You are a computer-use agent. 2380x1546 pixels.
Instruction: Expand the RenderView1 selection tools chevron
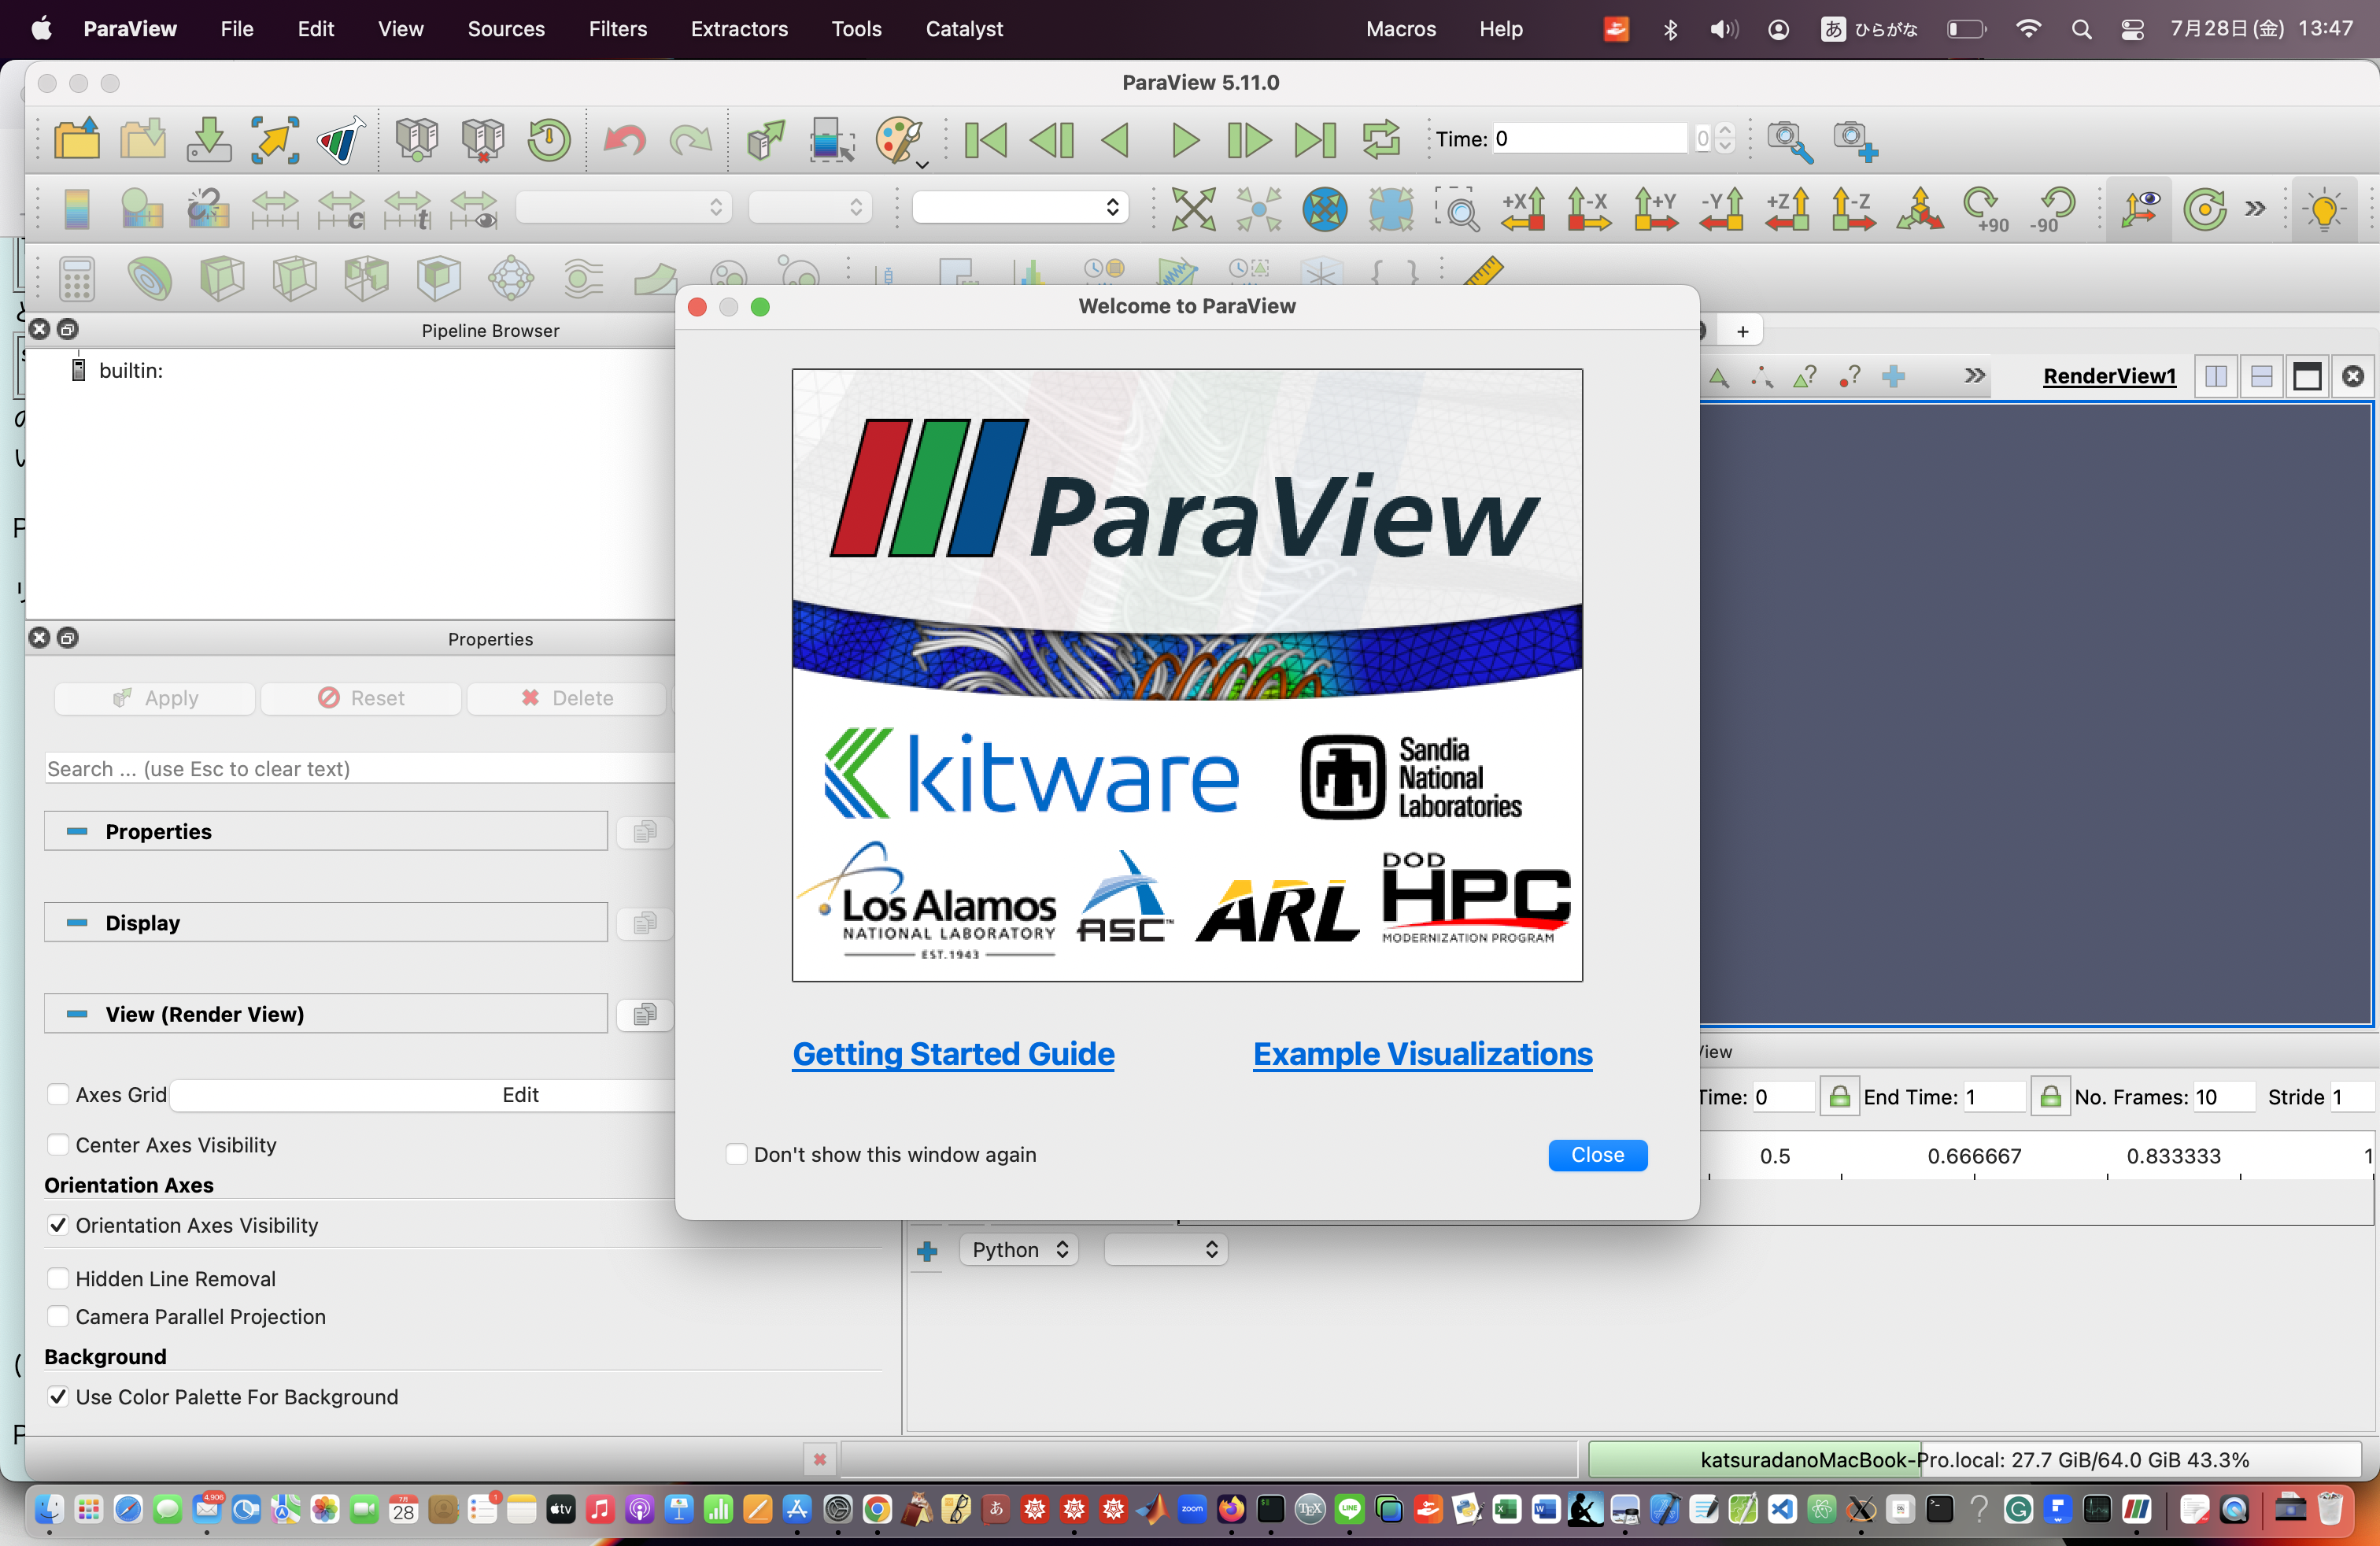[x=1974, y=376]
